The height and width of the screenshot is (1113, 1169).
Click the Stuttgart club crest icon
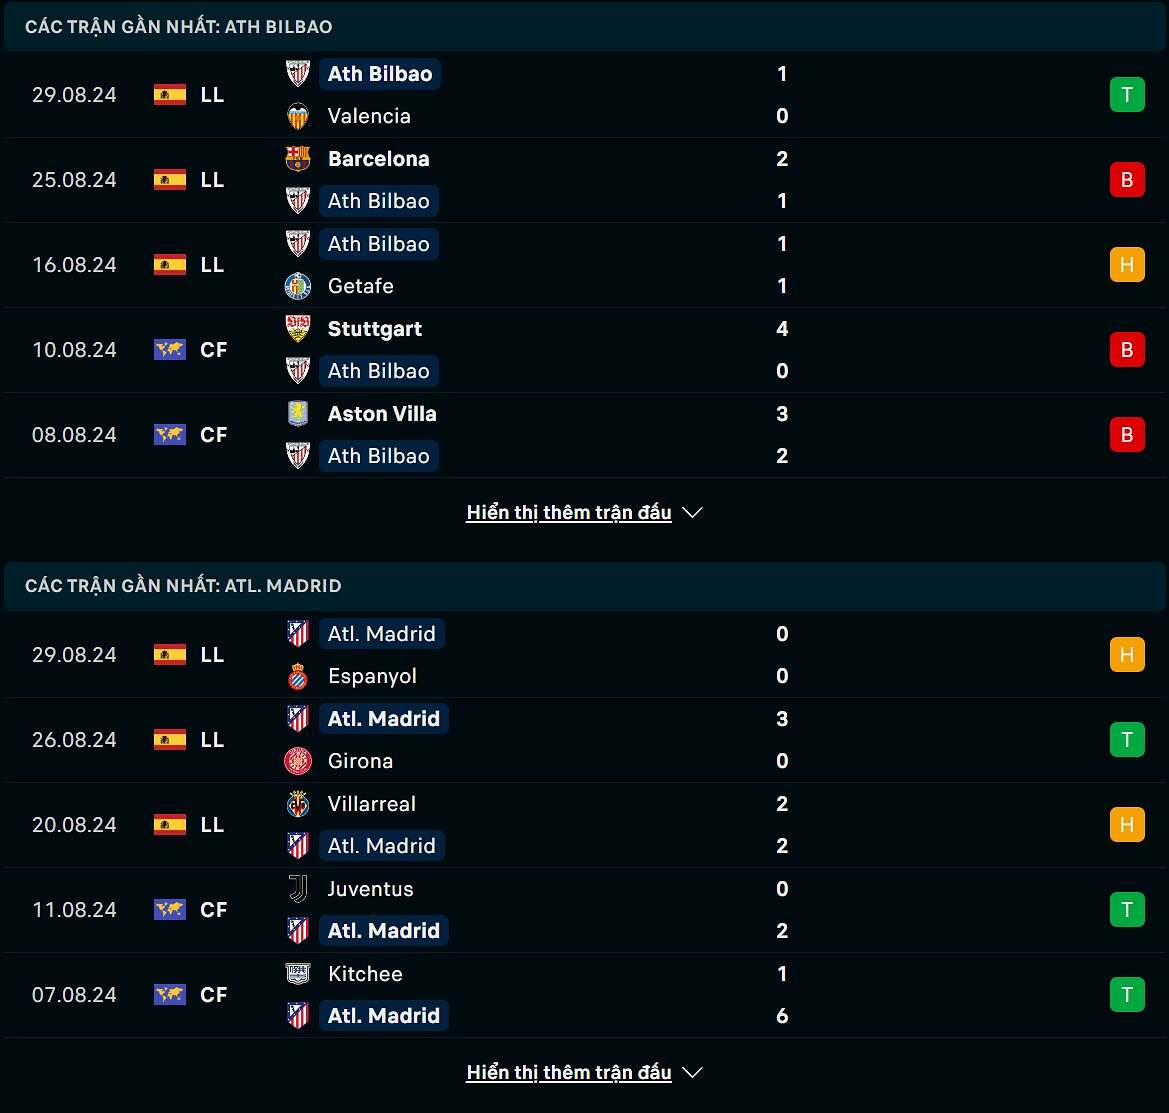[x=297, y=329]
